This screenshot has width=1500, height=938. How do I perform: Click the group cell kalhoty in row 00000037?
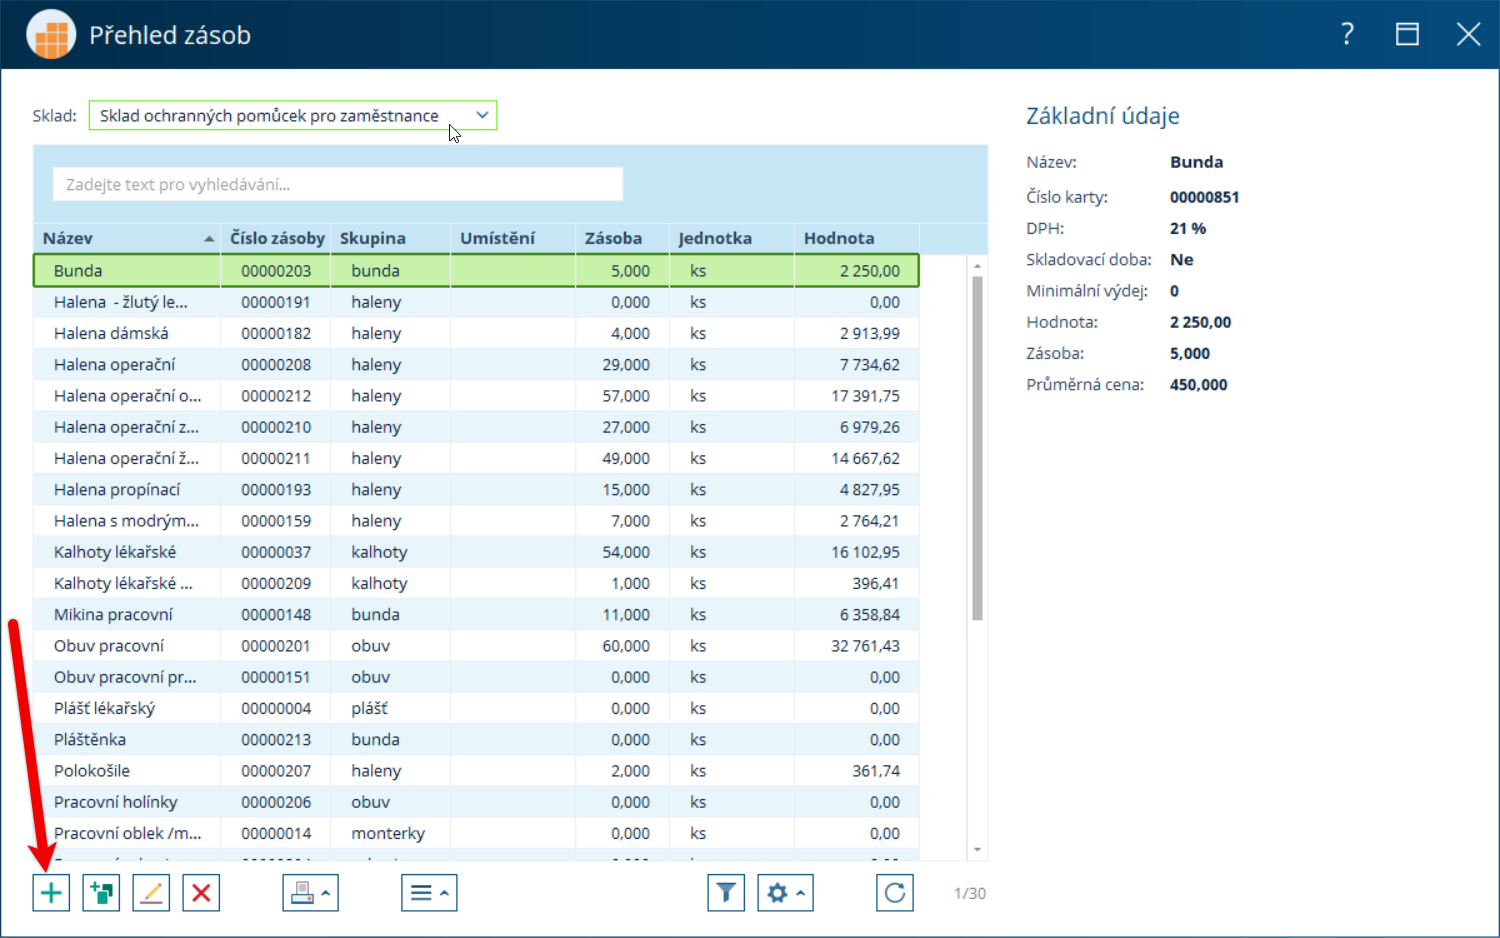click(x=379, y=552)
